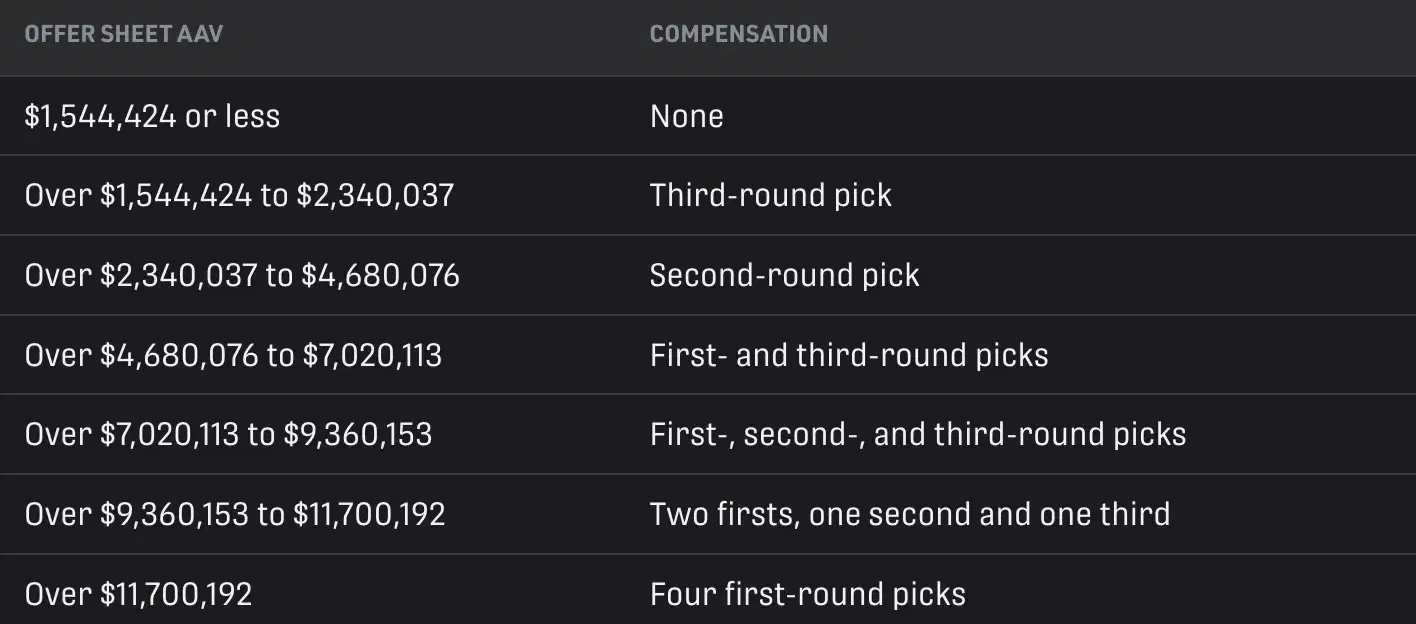Click 'Two firsts, one second and one third'
The width and height of the screenshot is (1416, 624).
[x=909, y=514]
